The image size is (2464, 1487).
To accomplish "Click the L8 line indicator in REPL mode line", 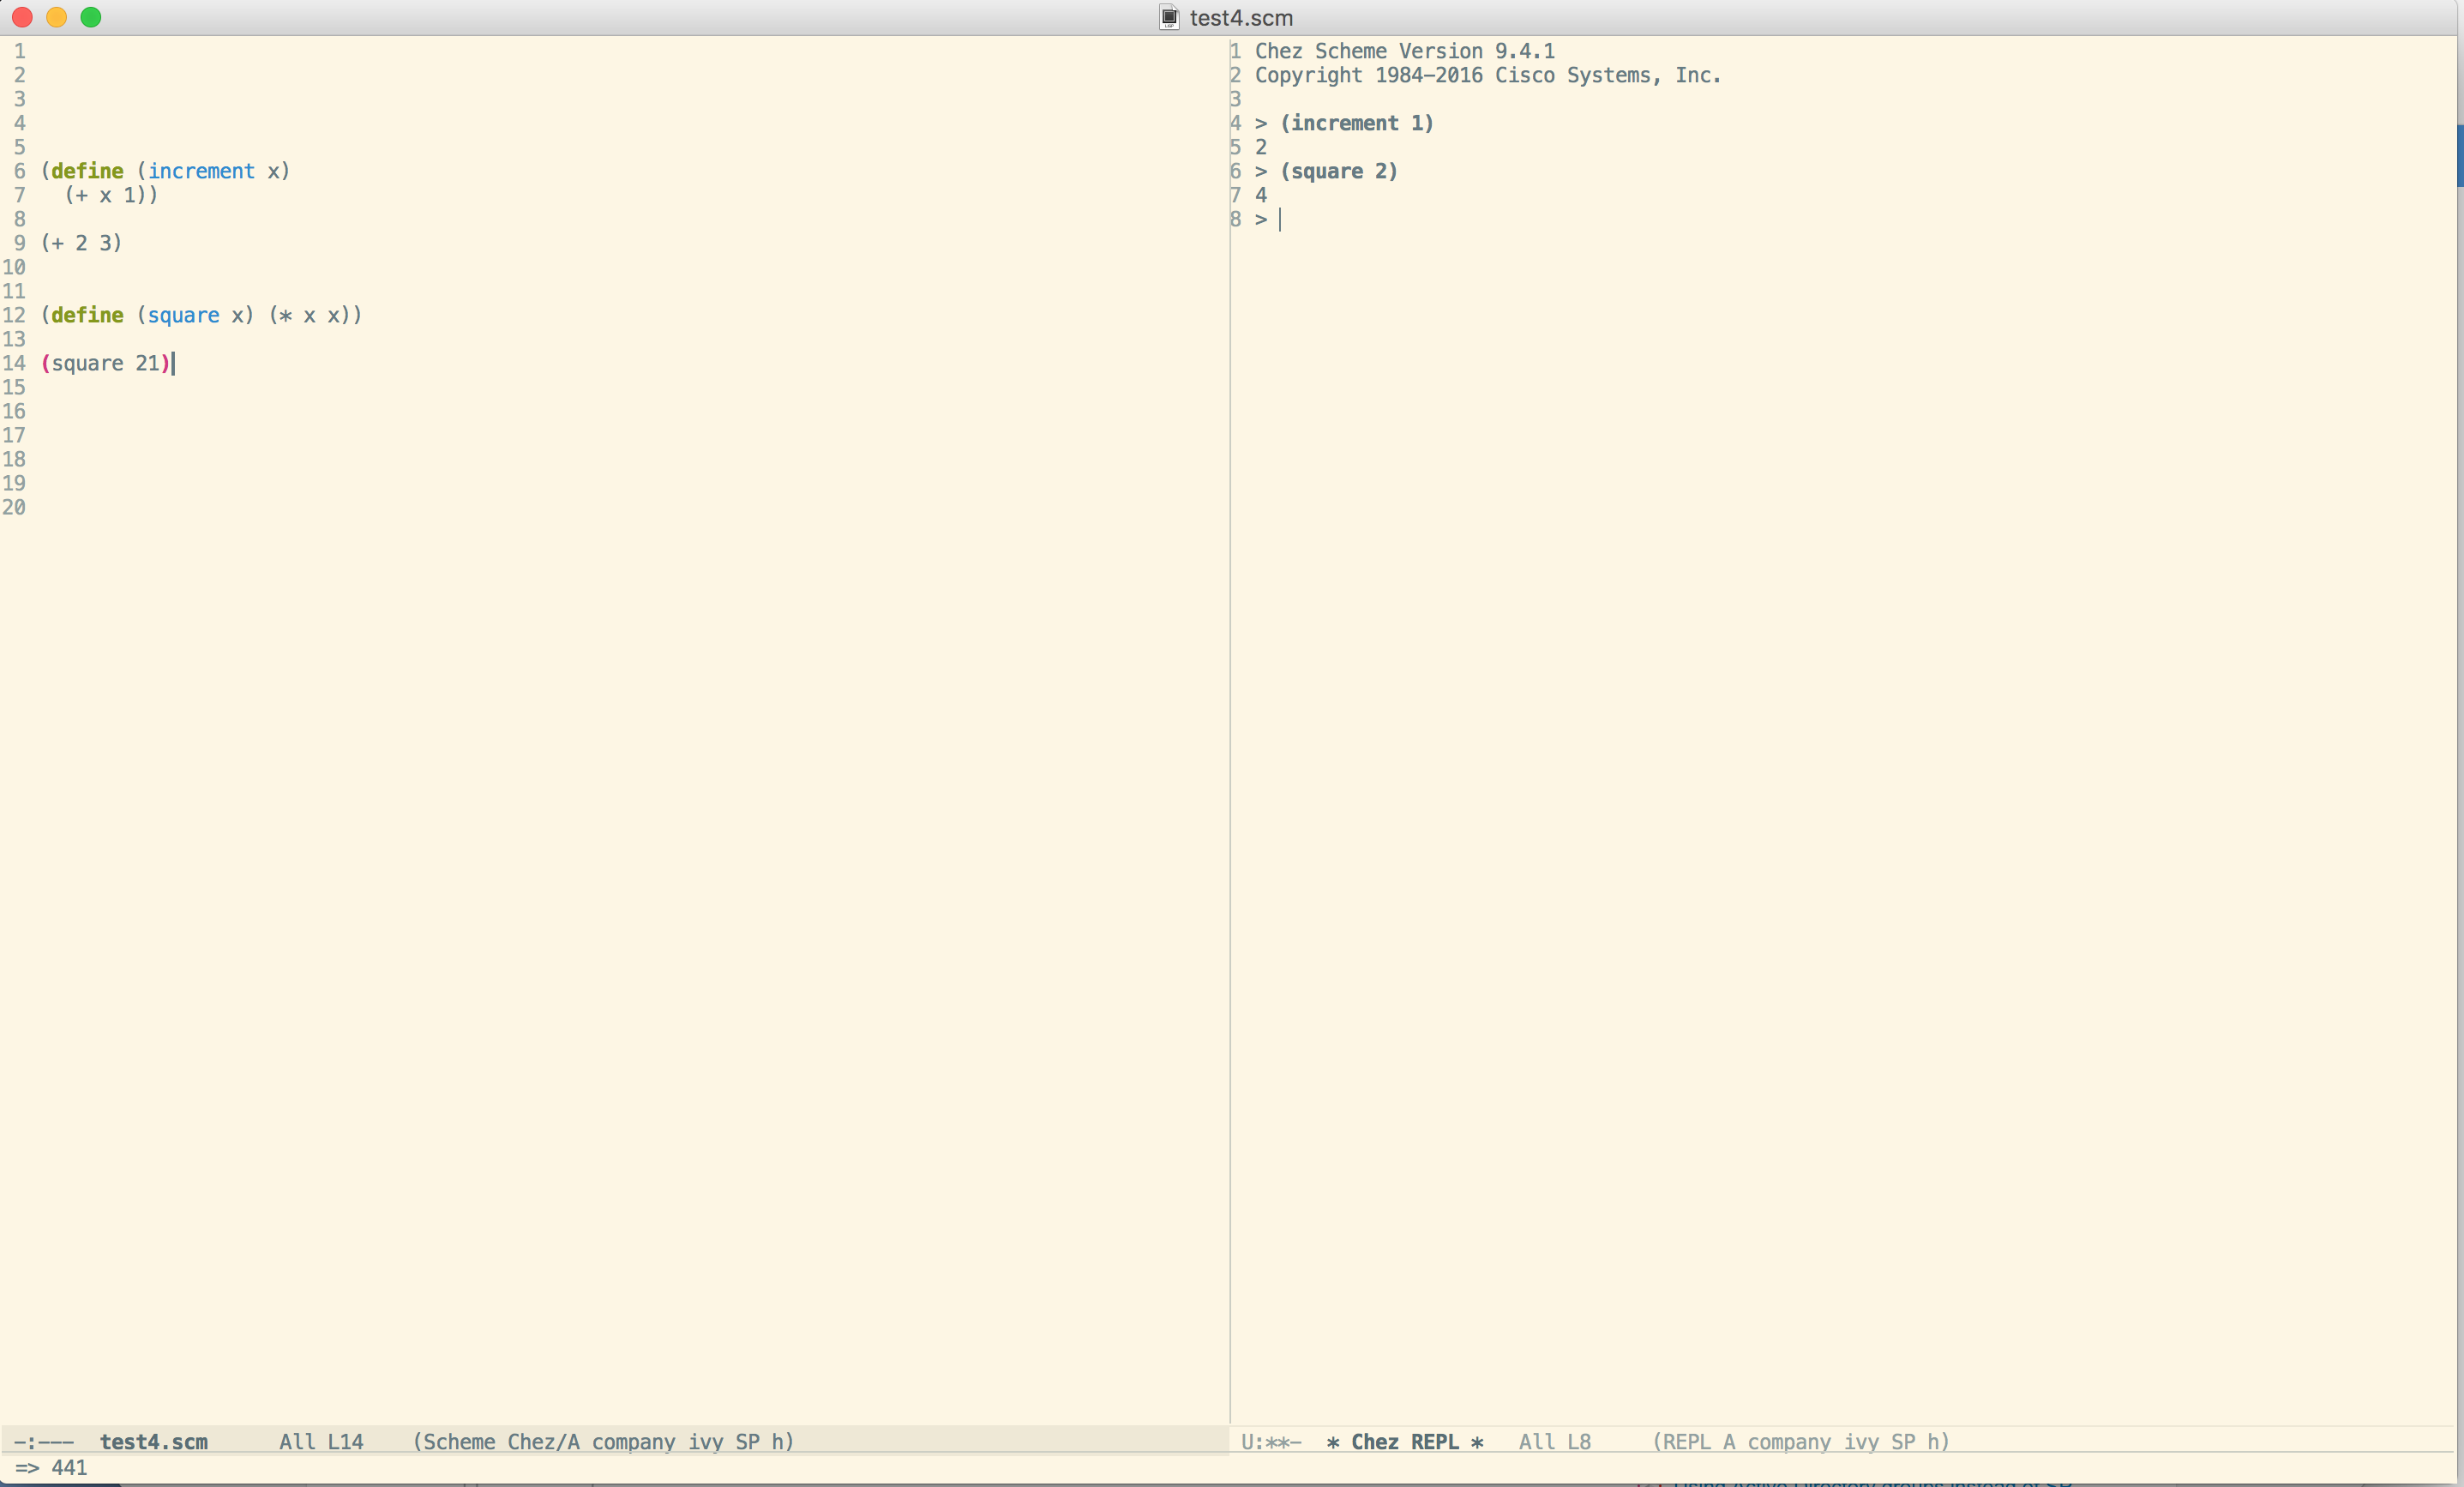I will click(x=1578, y=1441).
